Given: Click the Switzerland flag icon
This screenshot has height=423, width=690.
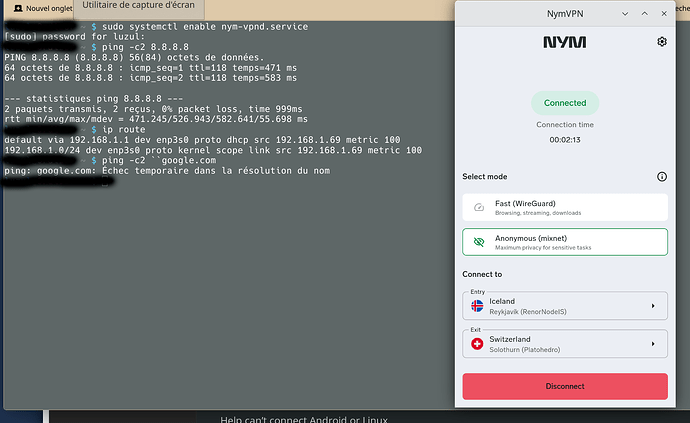Looking at the screenshot, I should click(477, 344).
